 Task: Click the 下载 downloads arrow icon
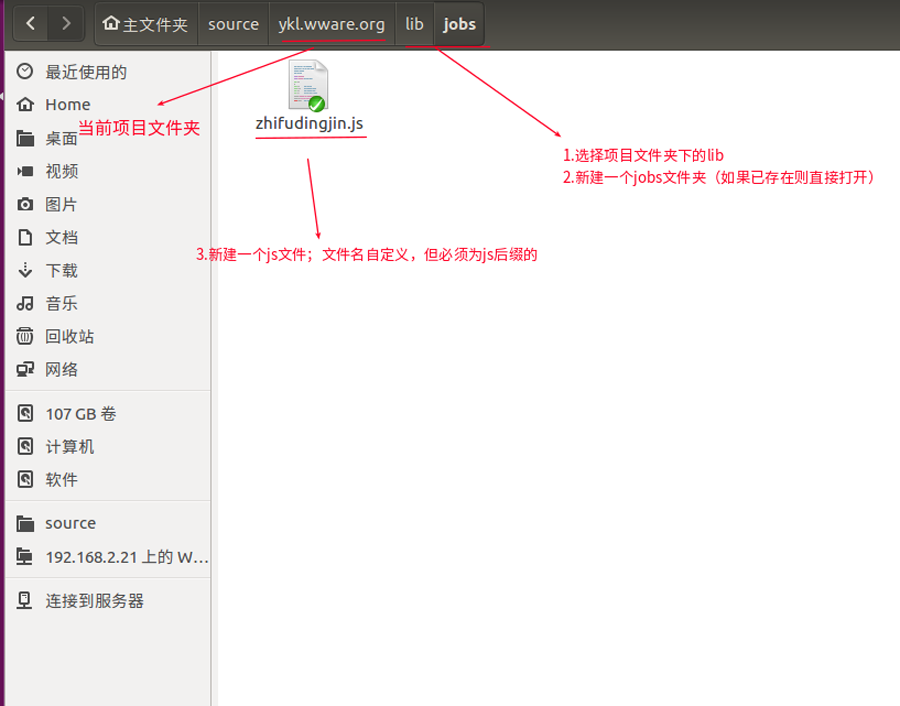[25, 270]
